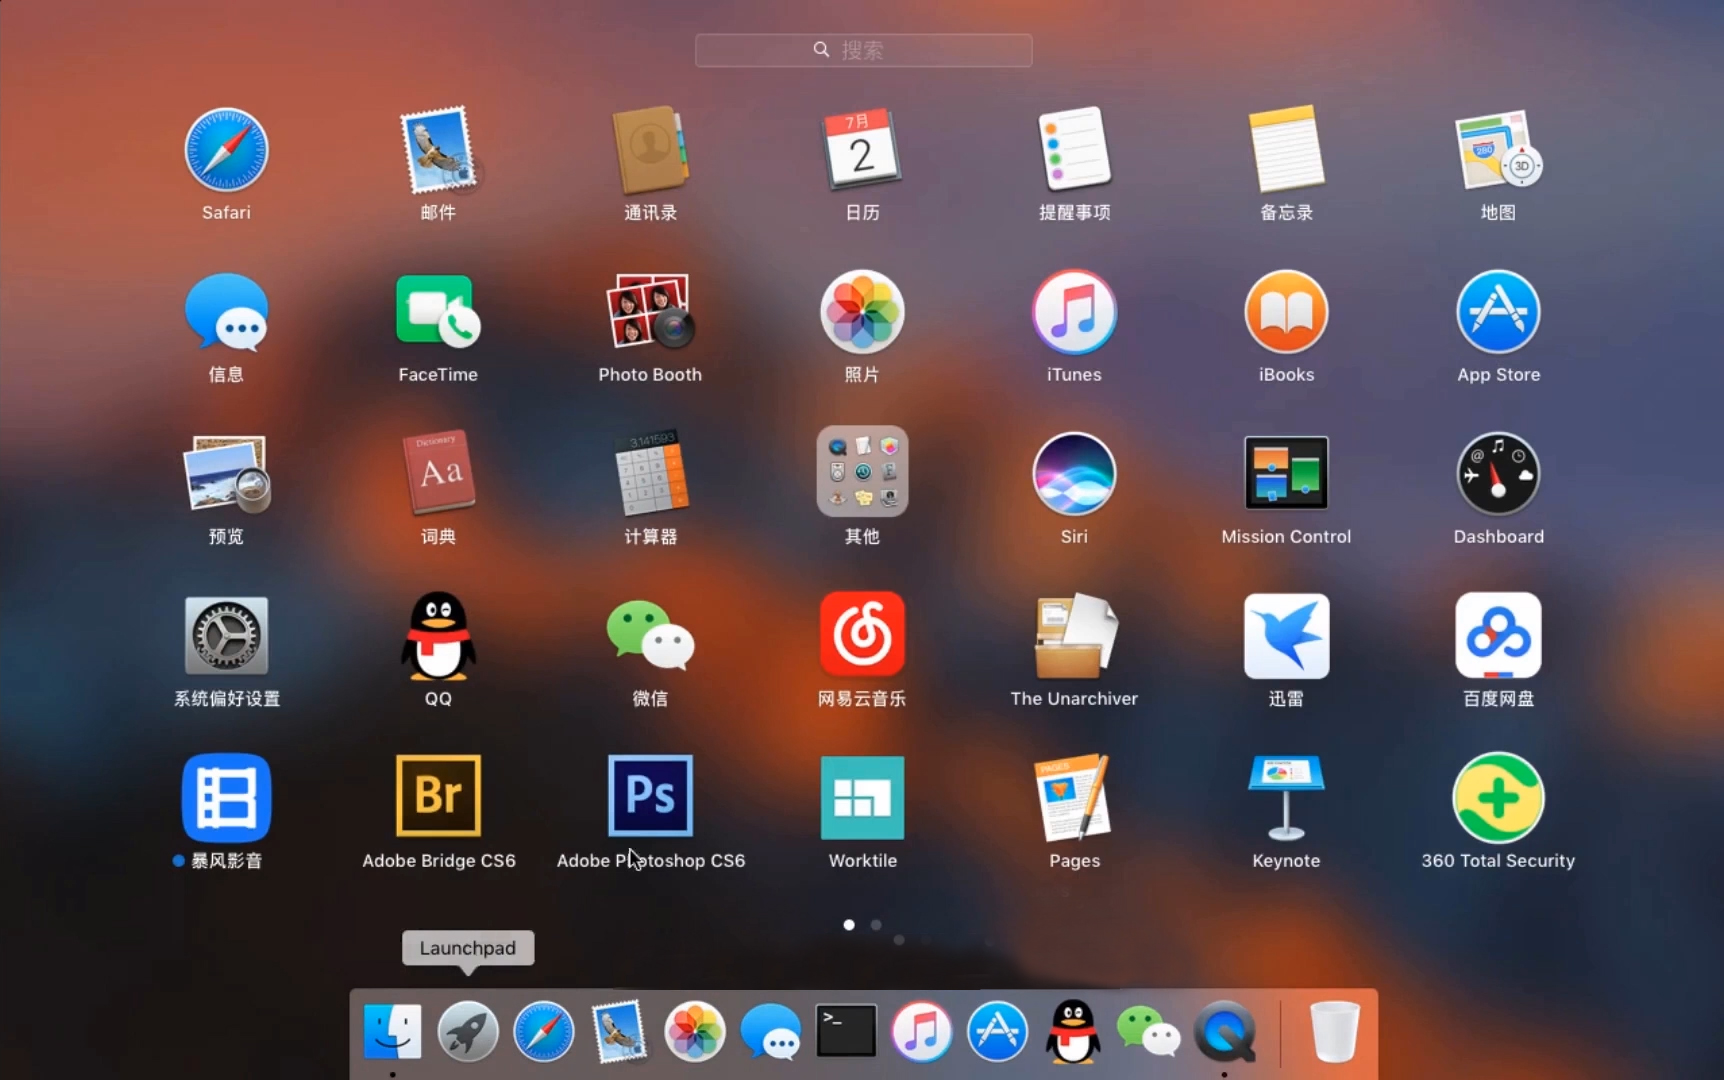
Task: Open Adobe Bridge CS6
Action: pyautogui.click(x=439, y=796)
